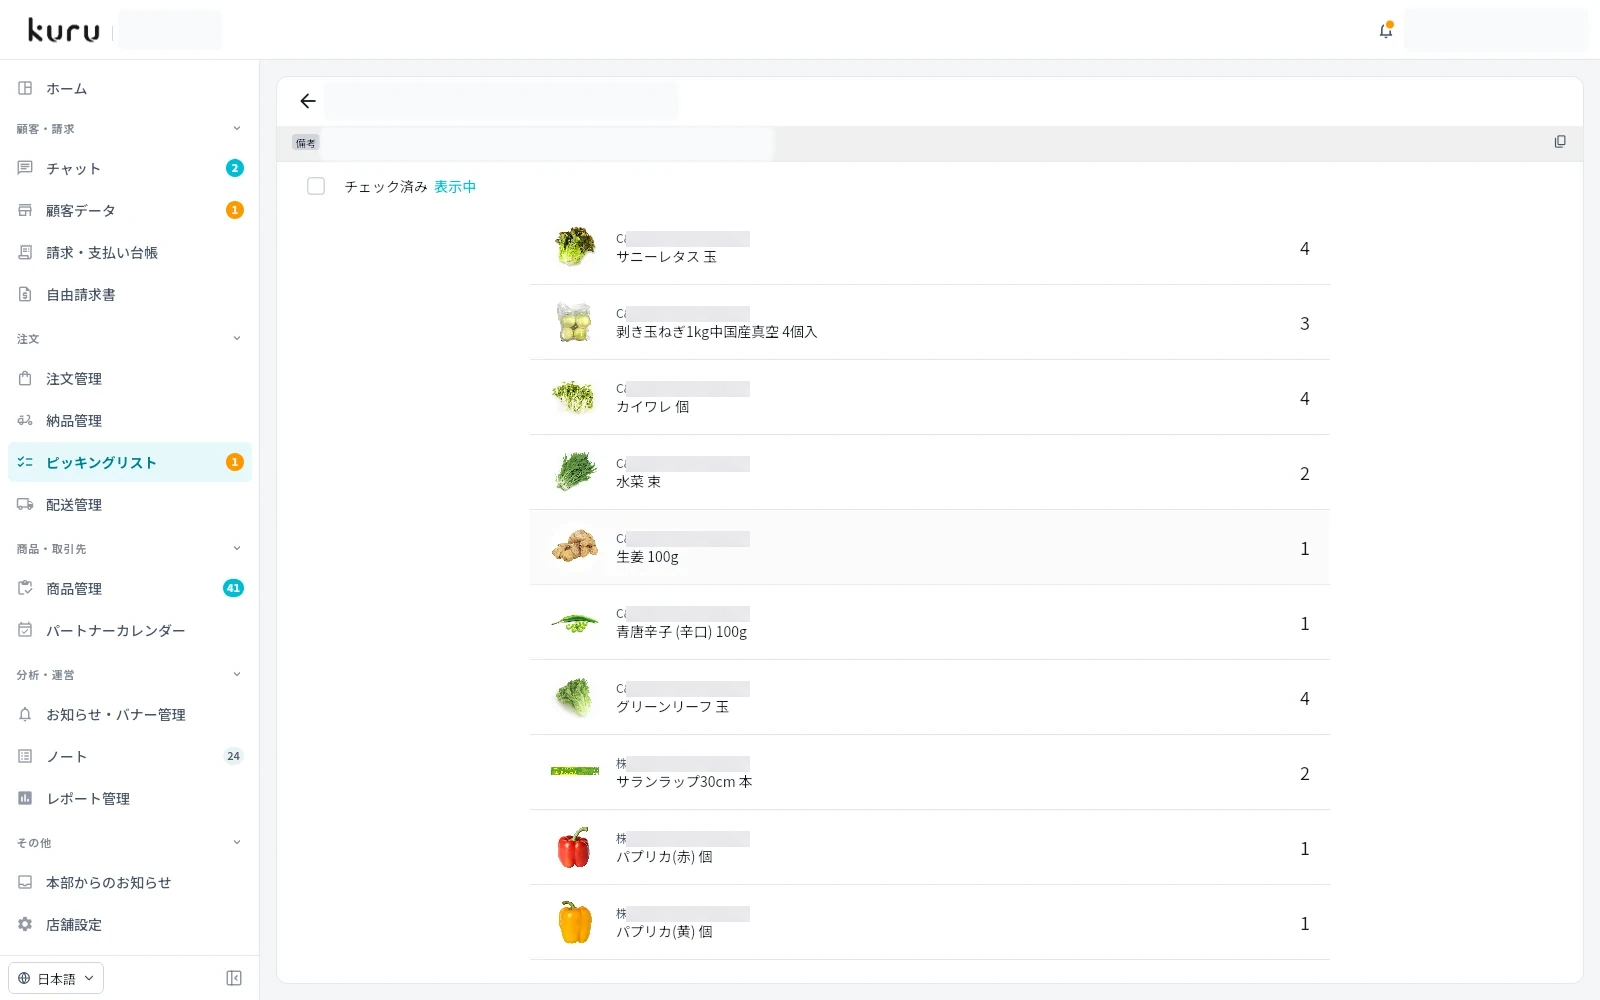This screenshot has height=1000, width=1600.
Task: Select the カイワレ 個 row text
Action: click(x=653, y=407)
